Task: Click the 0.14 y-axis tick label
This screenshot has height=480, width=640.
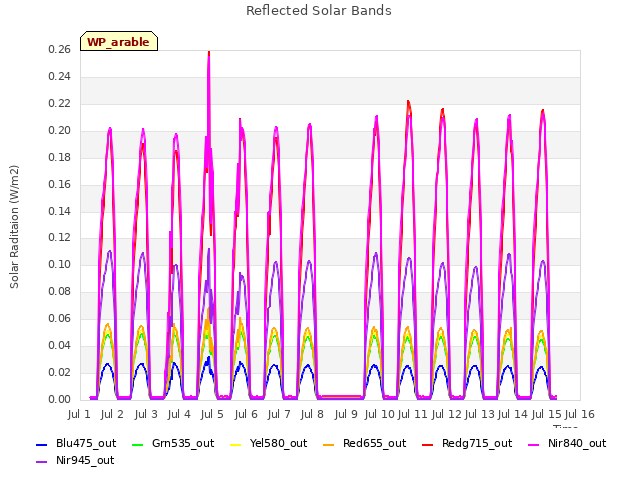Action: click(60, 211)
